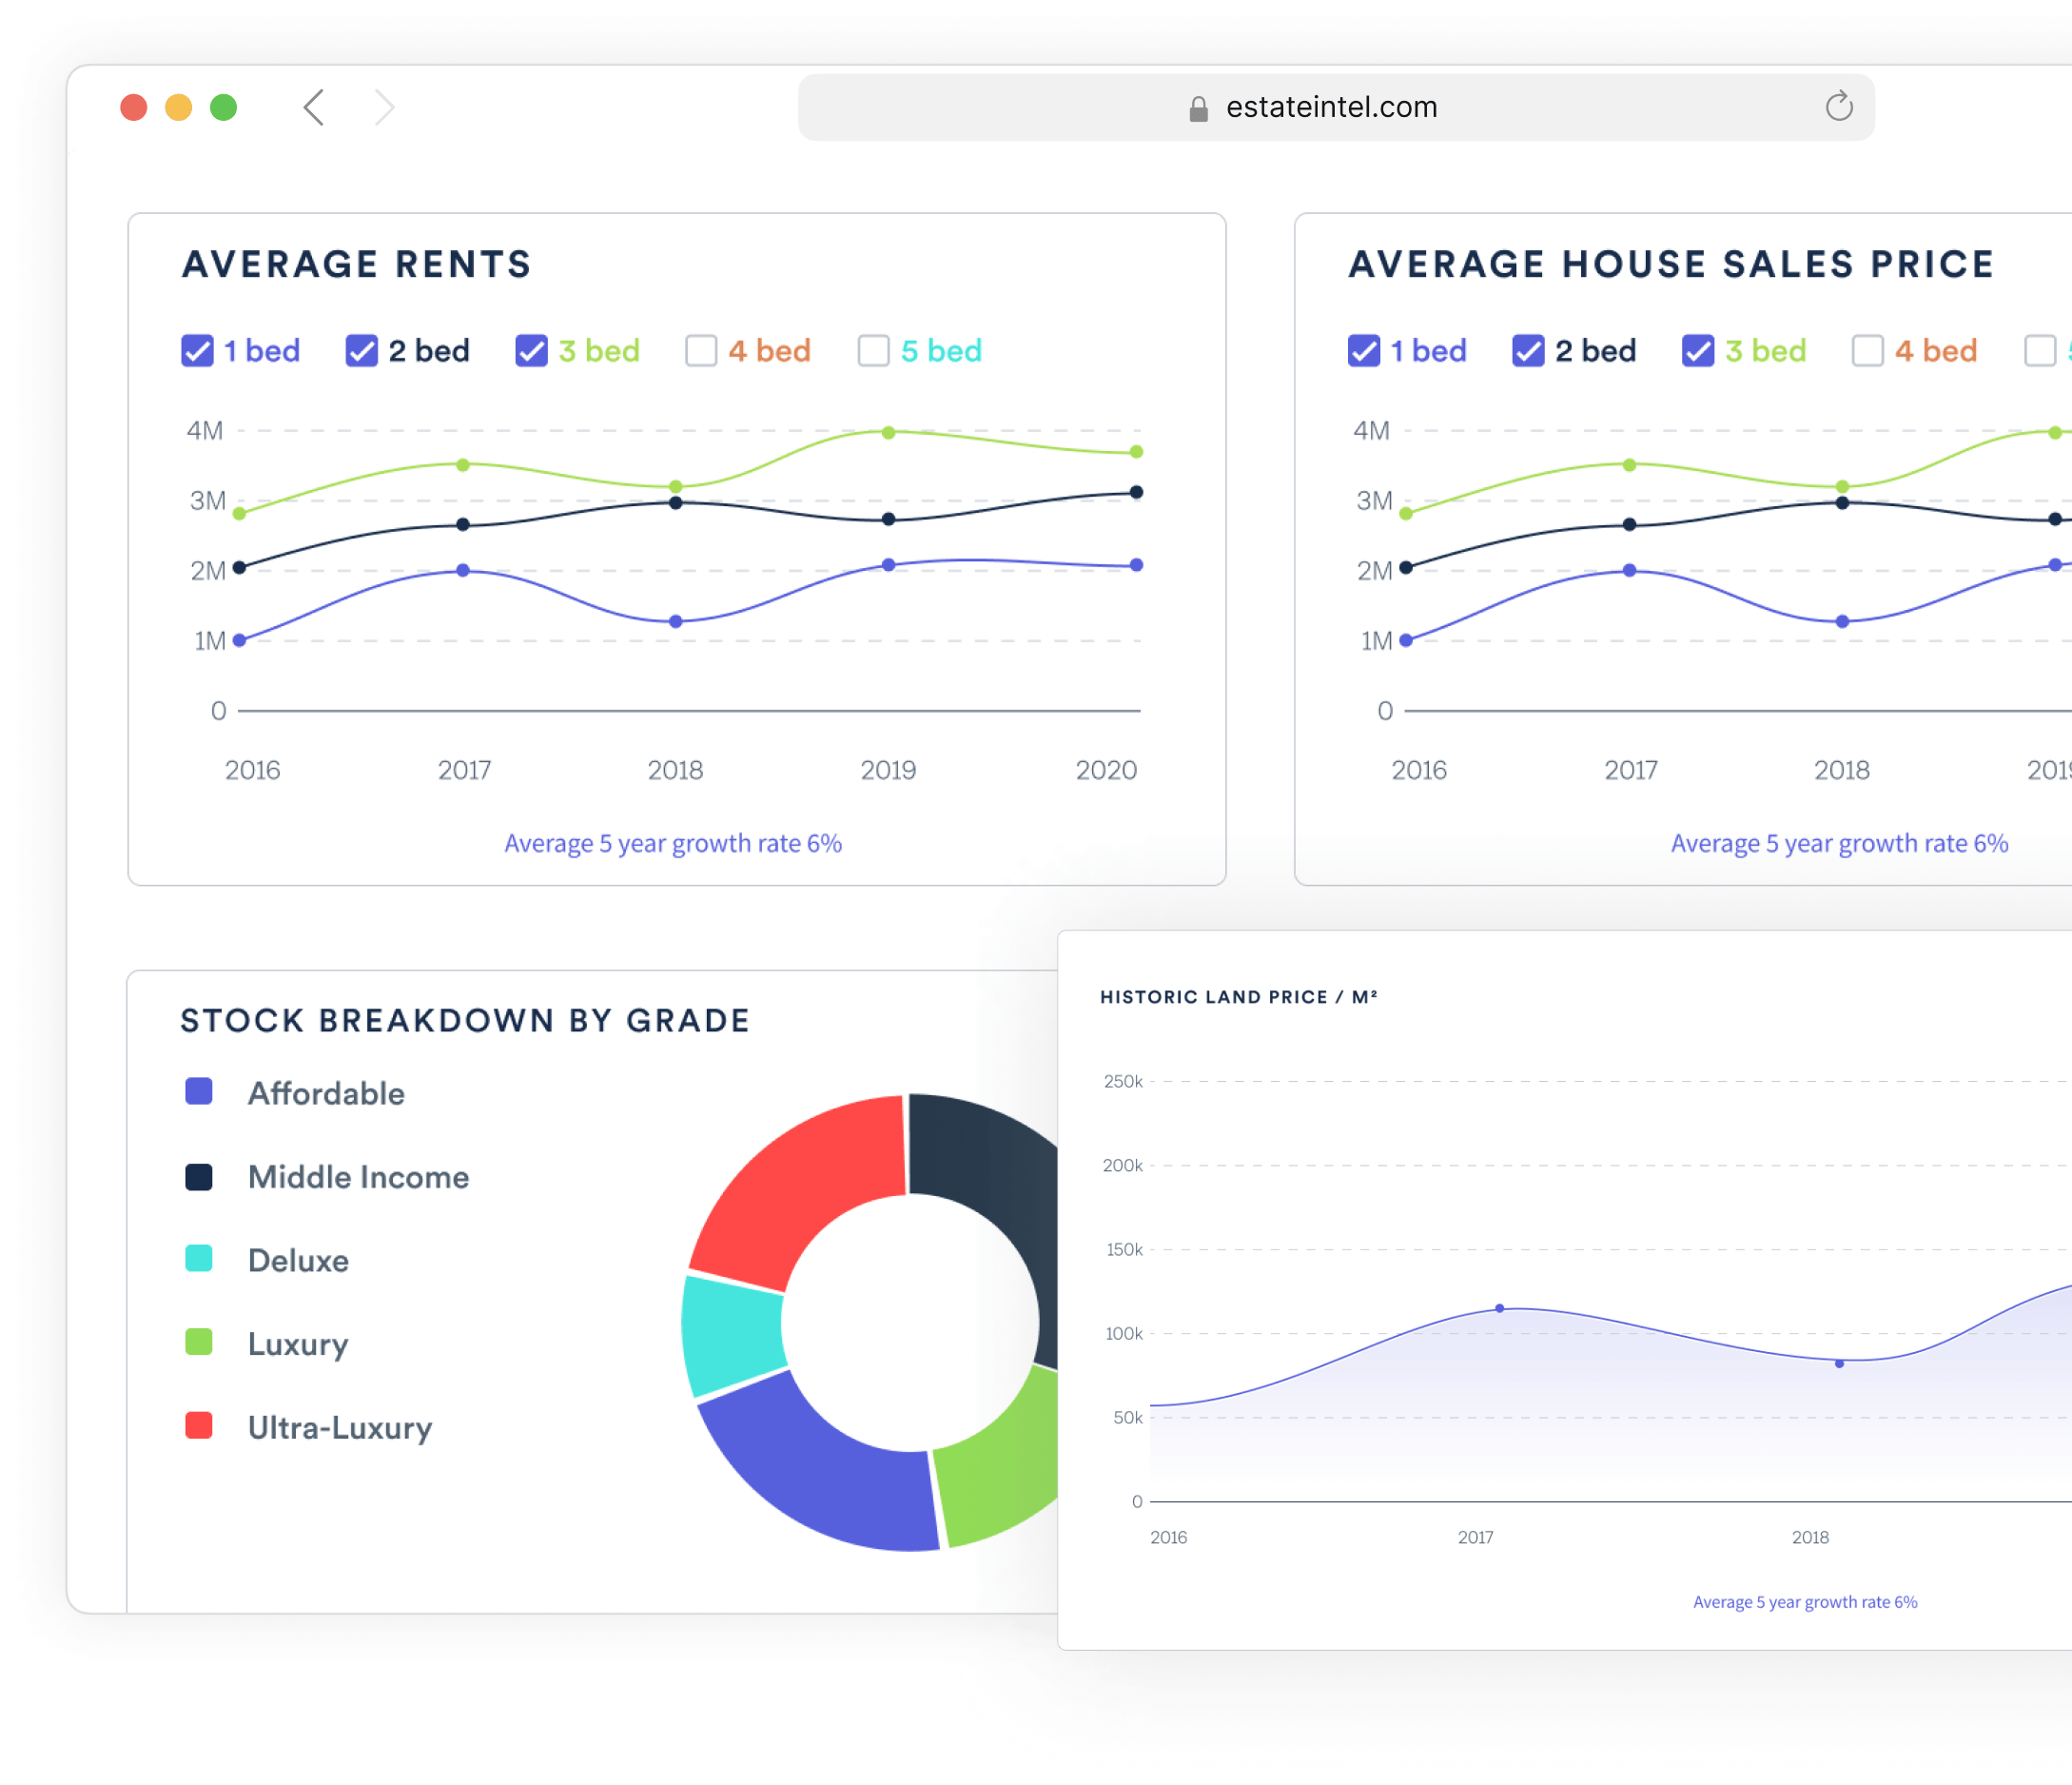Screen dimensions: 2072x1785
Task: Click 1 bed 2020 point in Average Rents
Action: [1136, 565]
